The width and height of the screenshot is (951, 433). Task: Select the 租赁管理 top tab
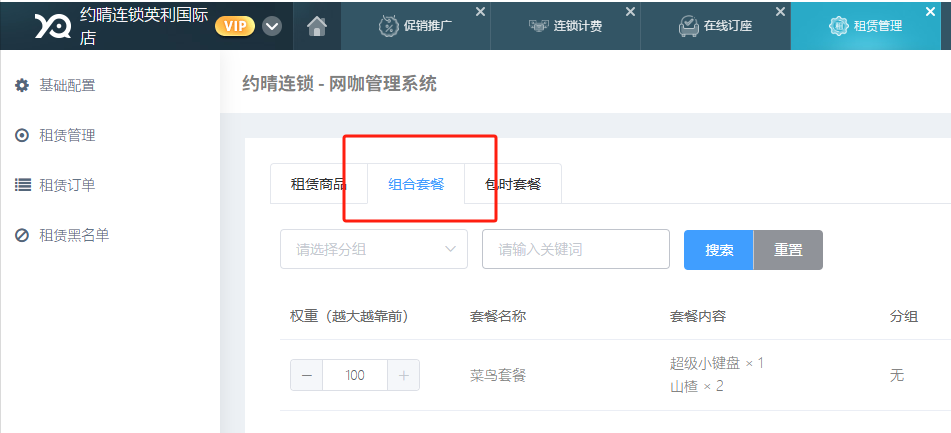point(865,26)
